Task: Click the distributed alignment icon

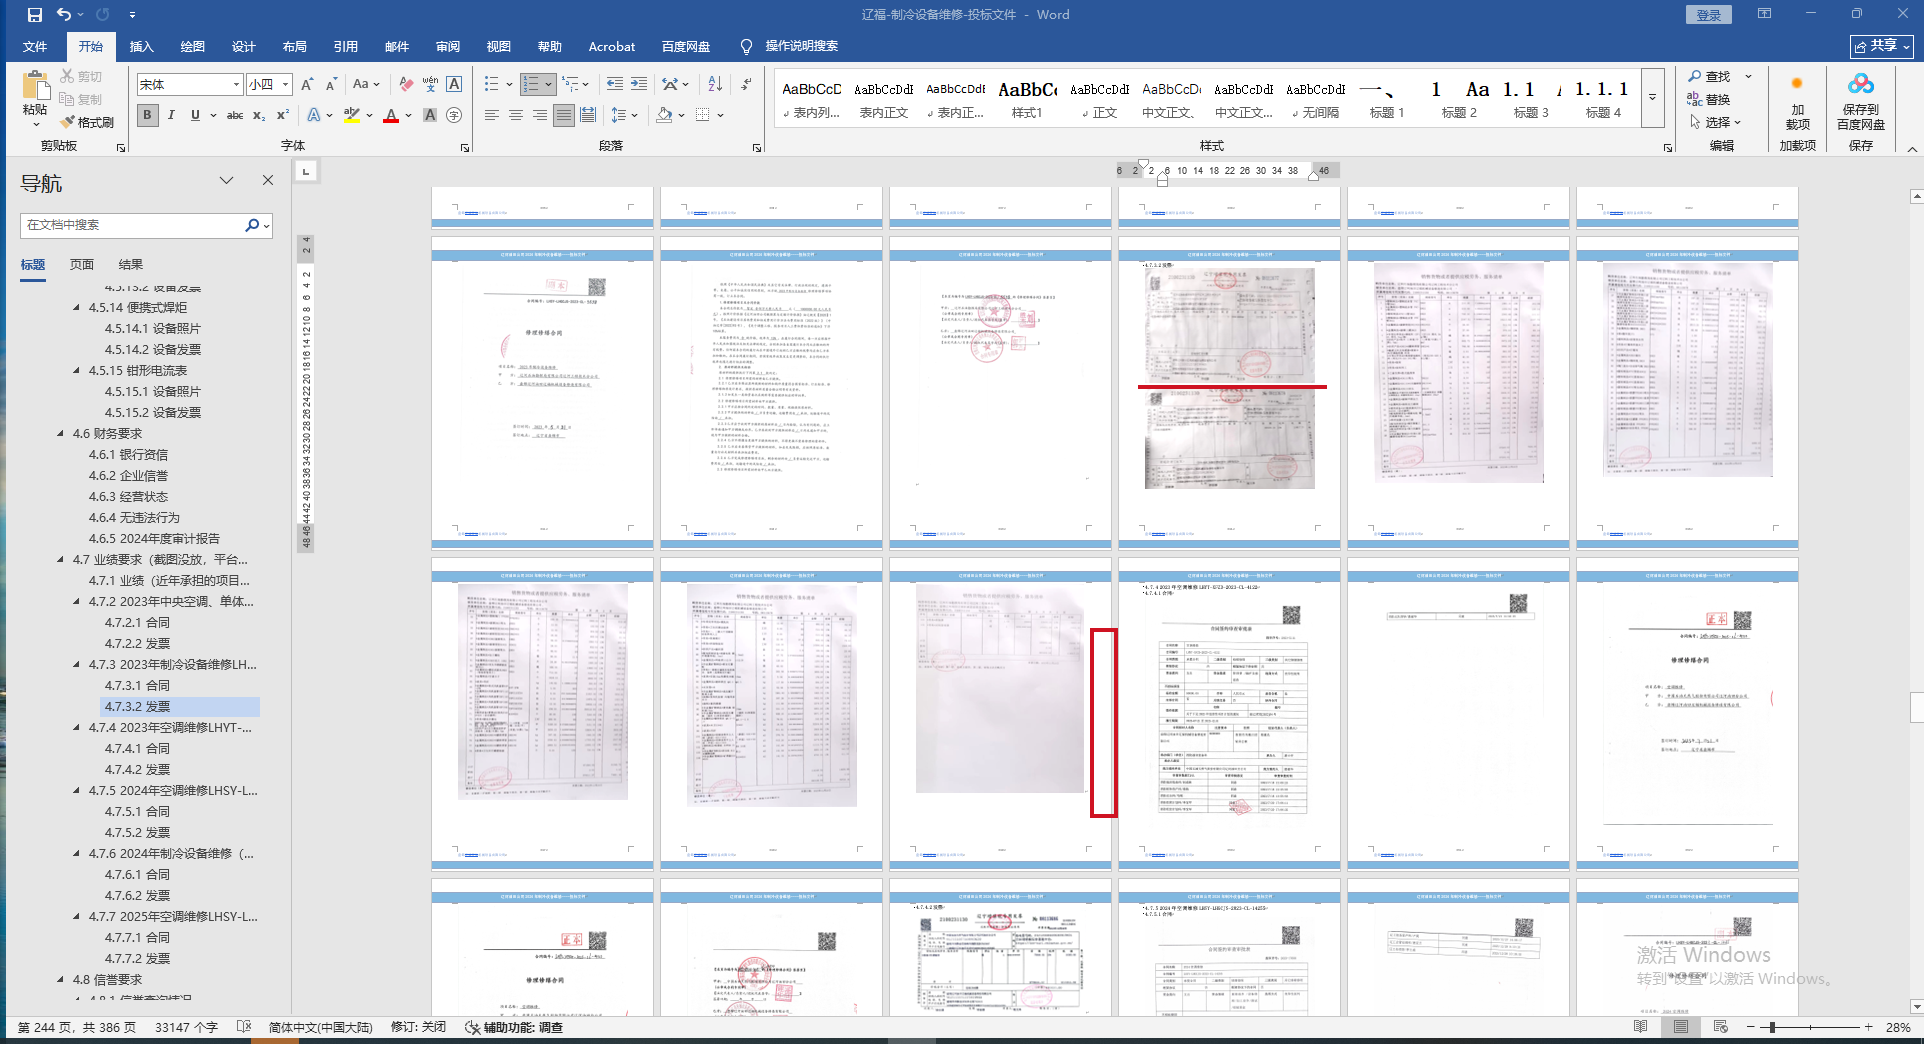Action: point(588,116)
